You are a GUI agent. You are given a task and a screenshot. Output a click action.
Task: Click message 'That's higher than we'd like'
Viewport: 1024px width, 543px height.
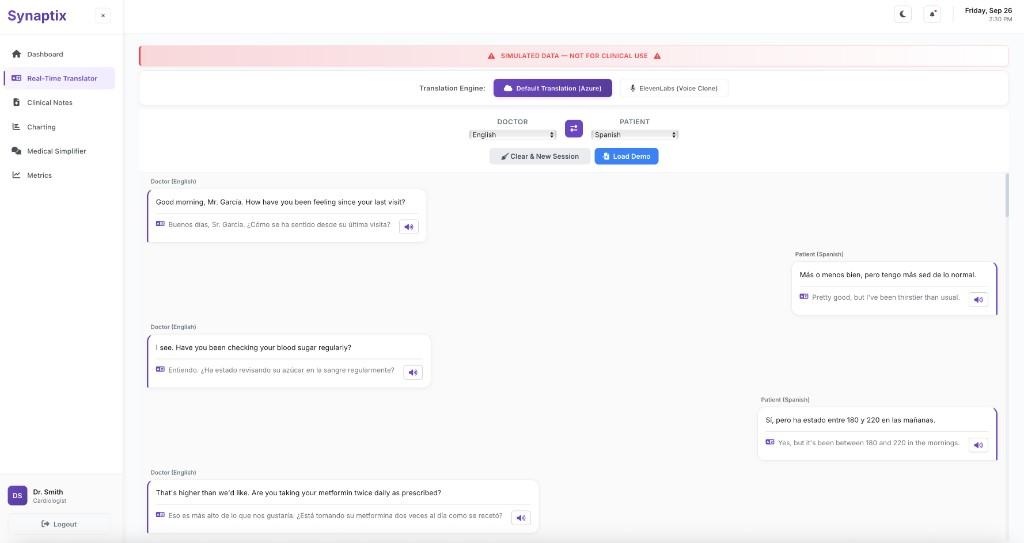pos(298,493)
